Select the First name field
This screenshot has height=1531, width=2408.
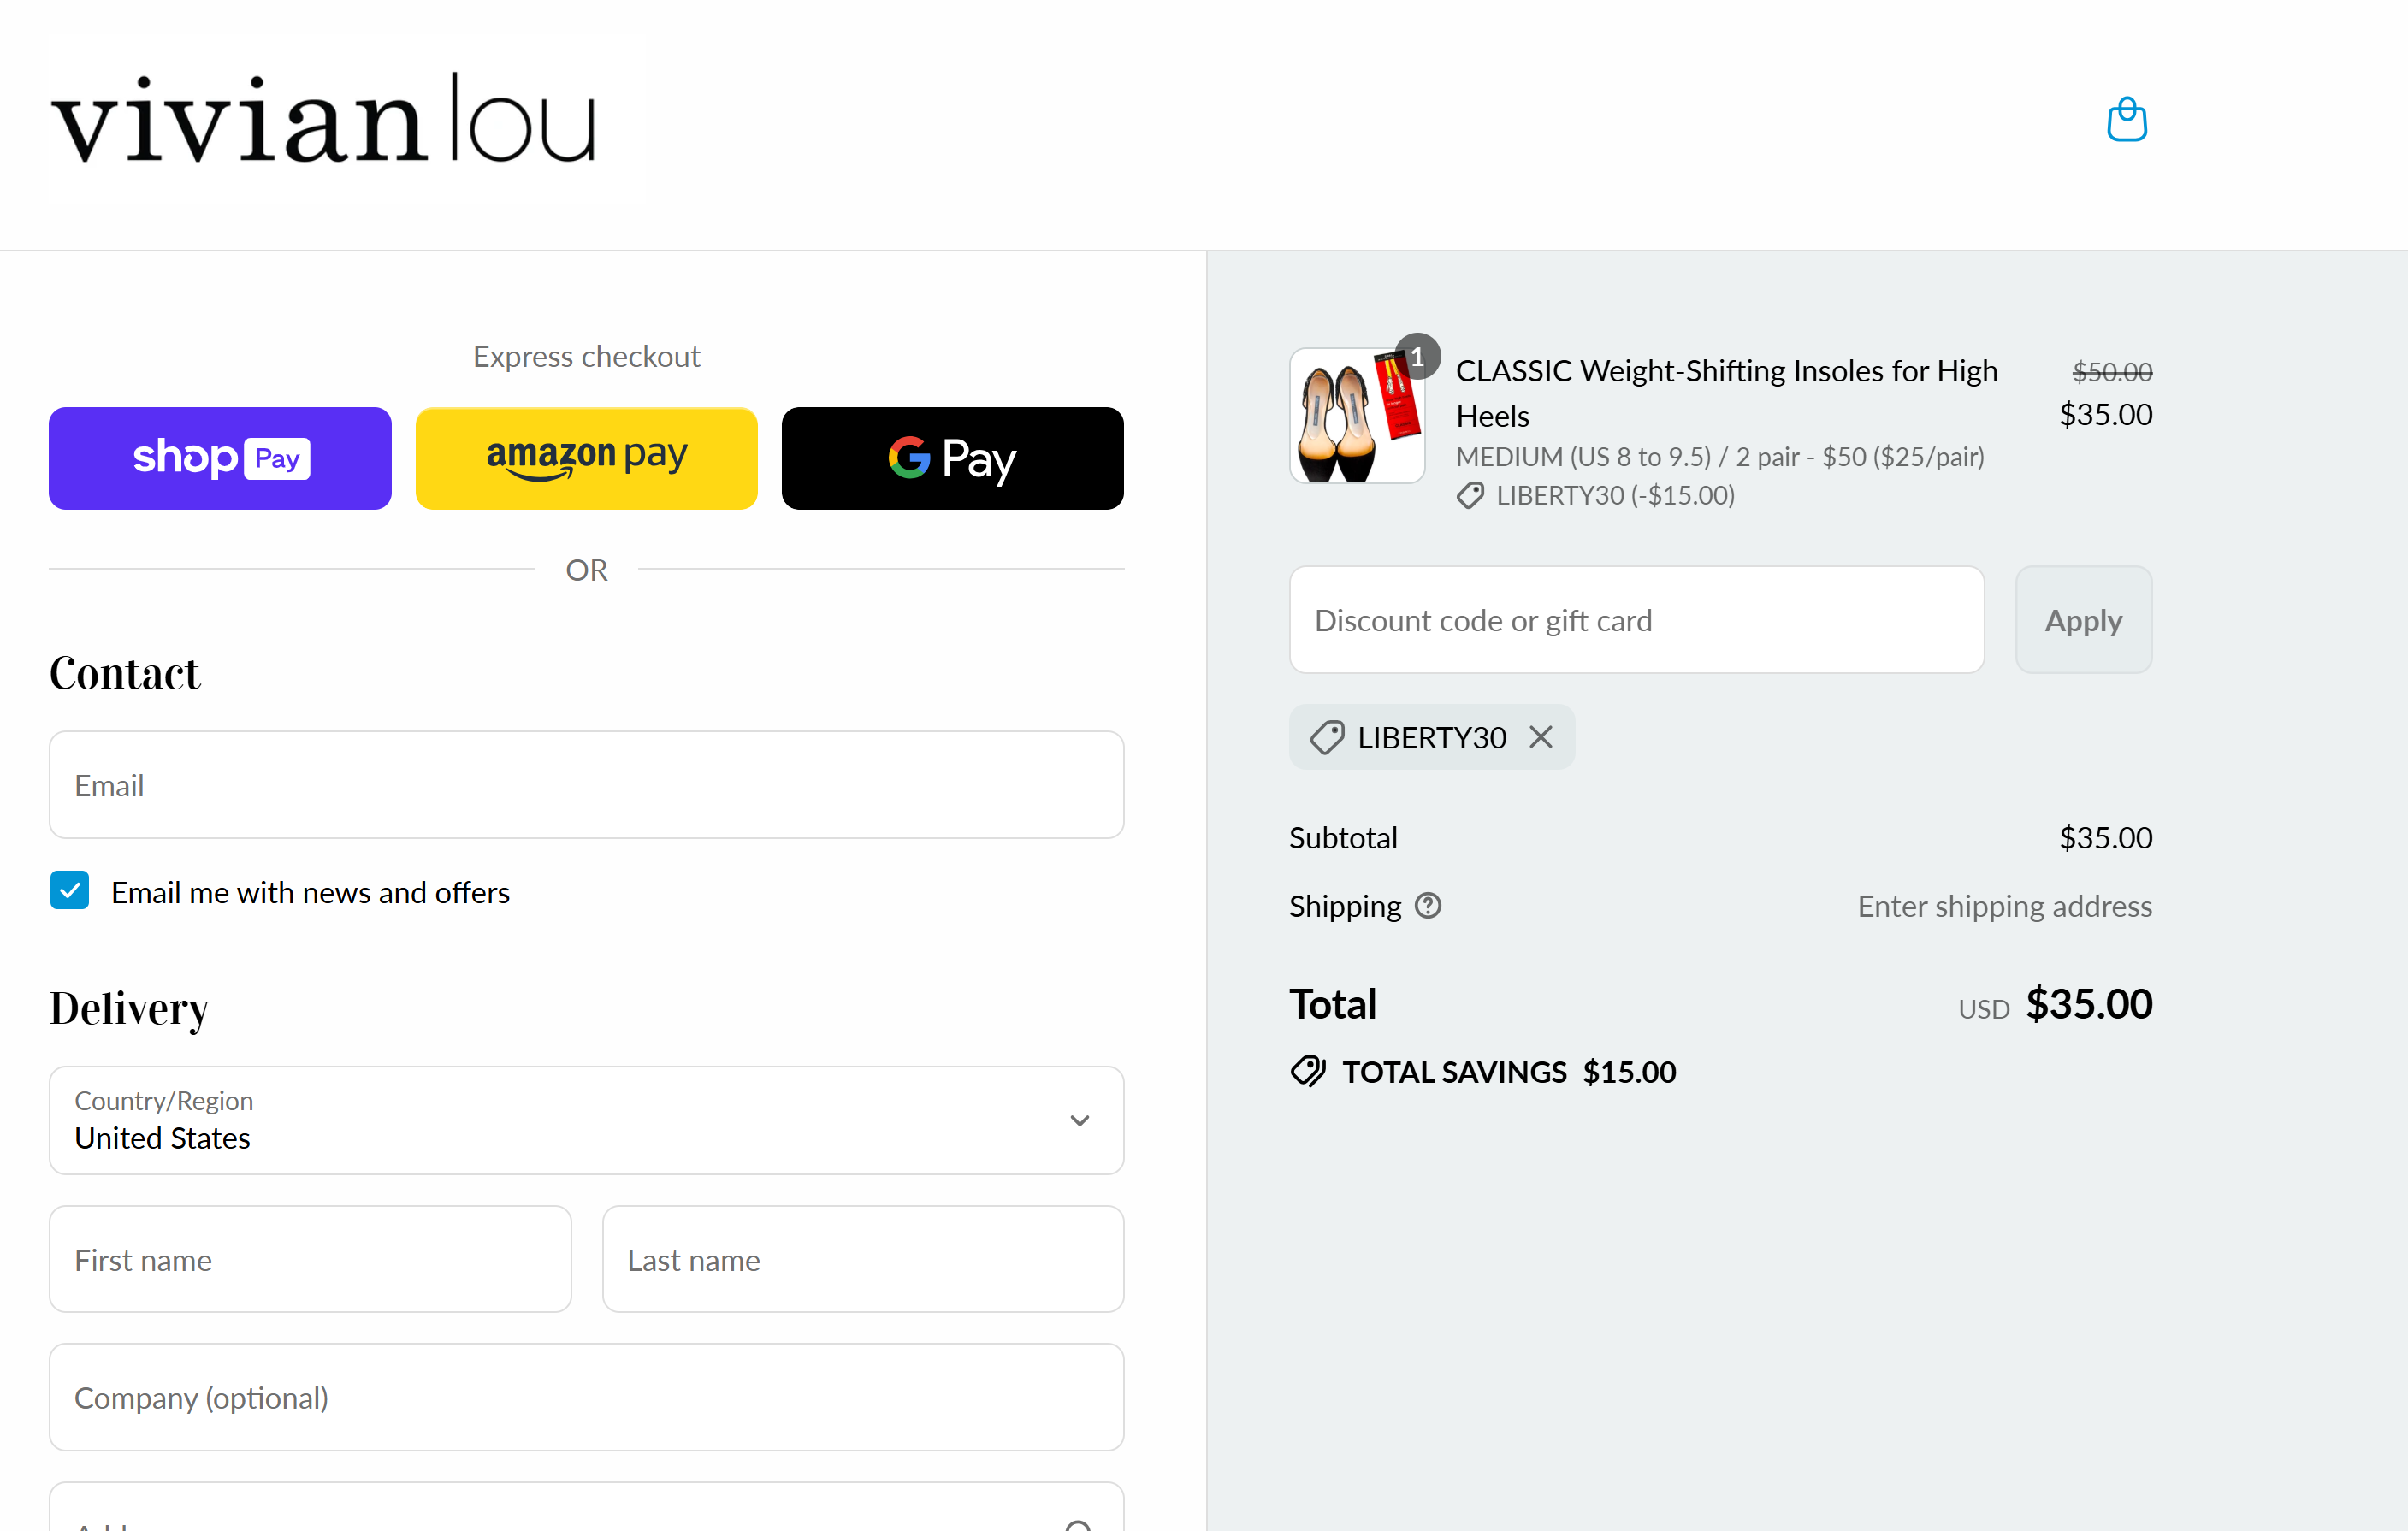tap(310, 1259)
